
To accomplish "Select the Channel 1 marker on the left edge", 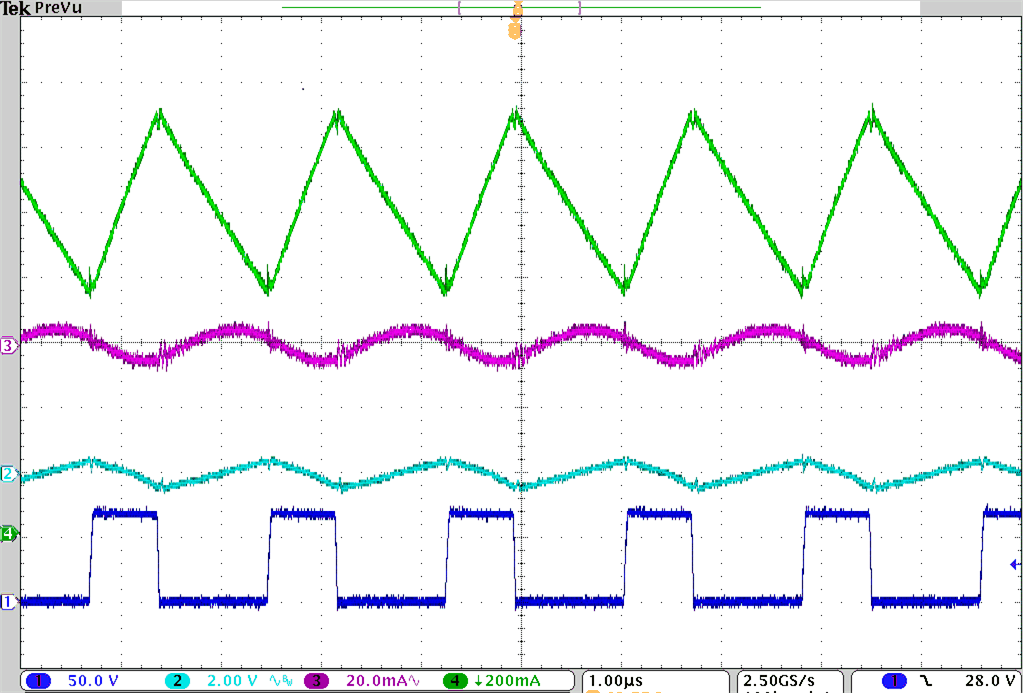I will [8, 600].
